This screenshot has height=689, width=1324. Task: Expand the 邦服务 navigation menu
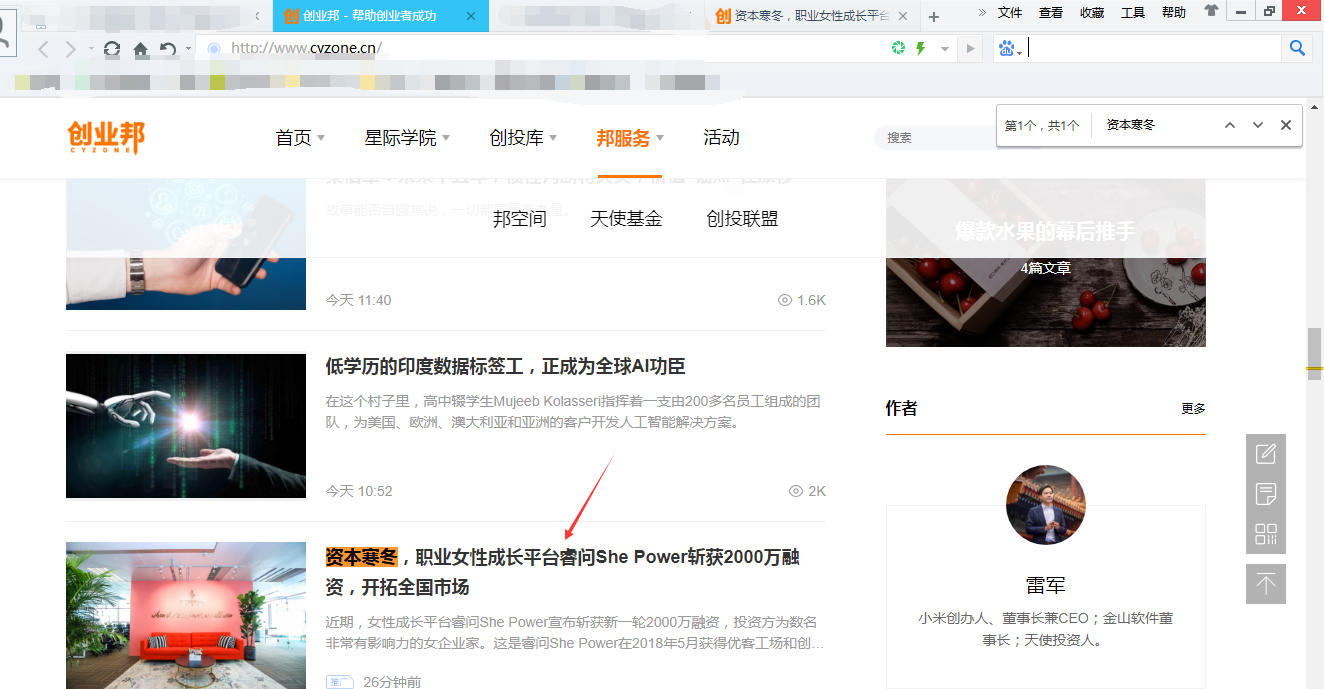click(630, 138)
